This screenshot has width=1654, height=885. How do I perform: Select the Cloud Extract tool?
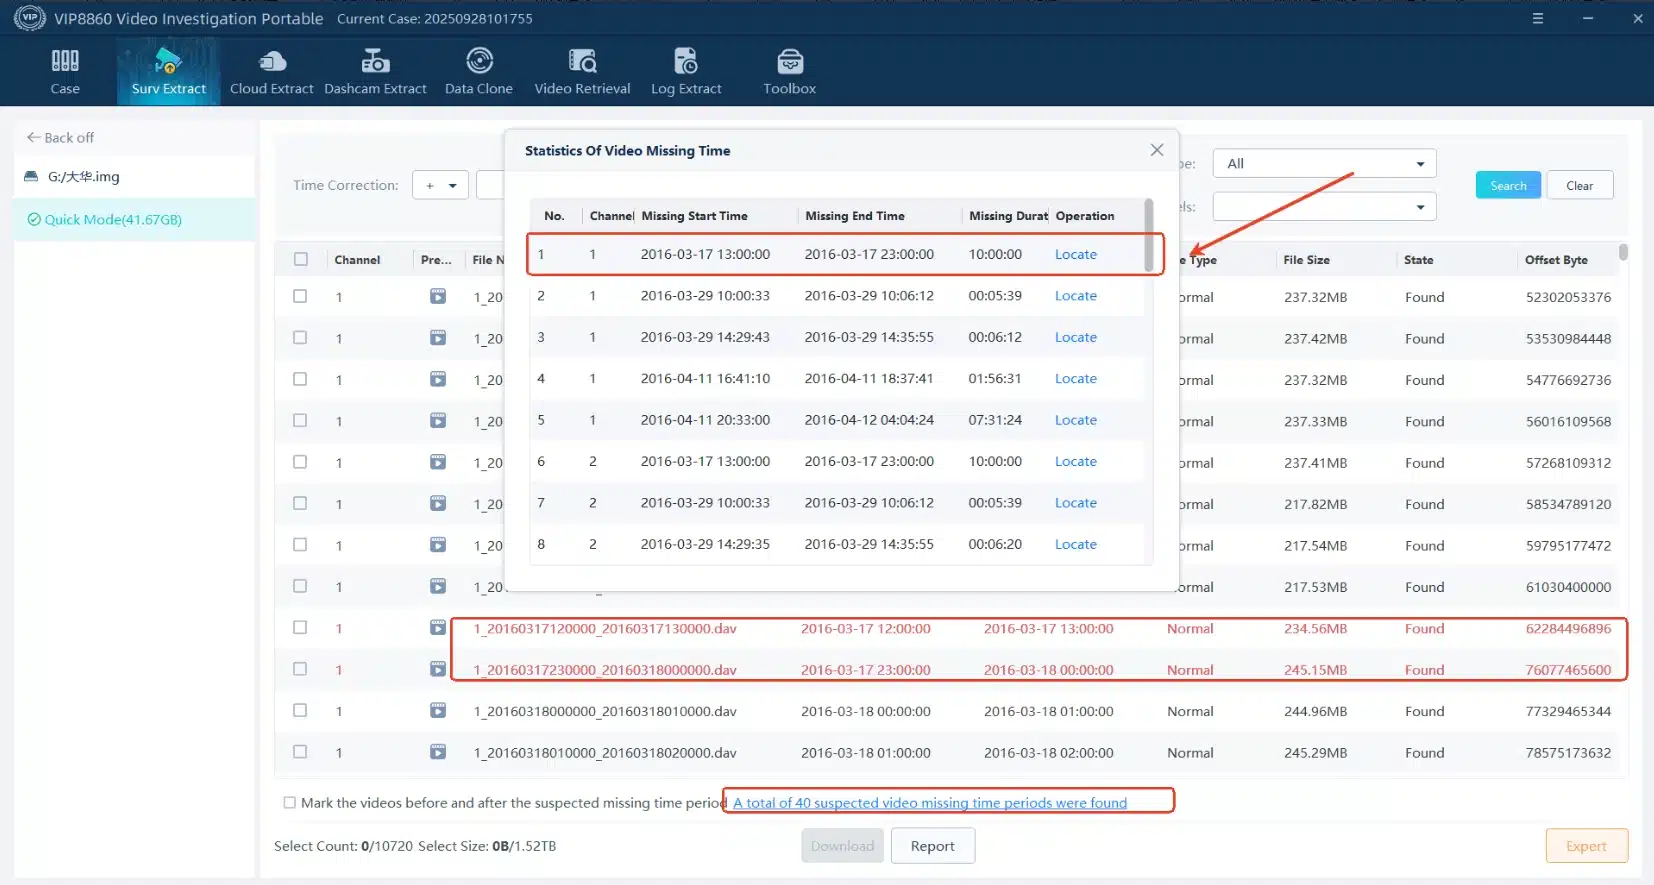coord(271,71)
